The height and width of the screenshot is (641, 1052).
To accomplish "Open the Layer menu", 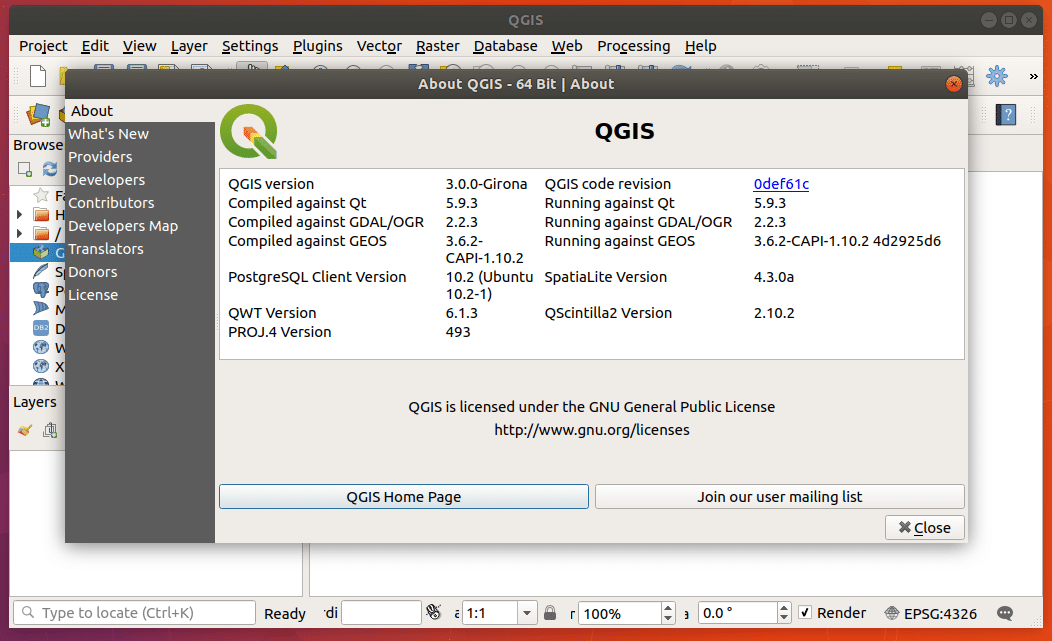I will (189, 46).
